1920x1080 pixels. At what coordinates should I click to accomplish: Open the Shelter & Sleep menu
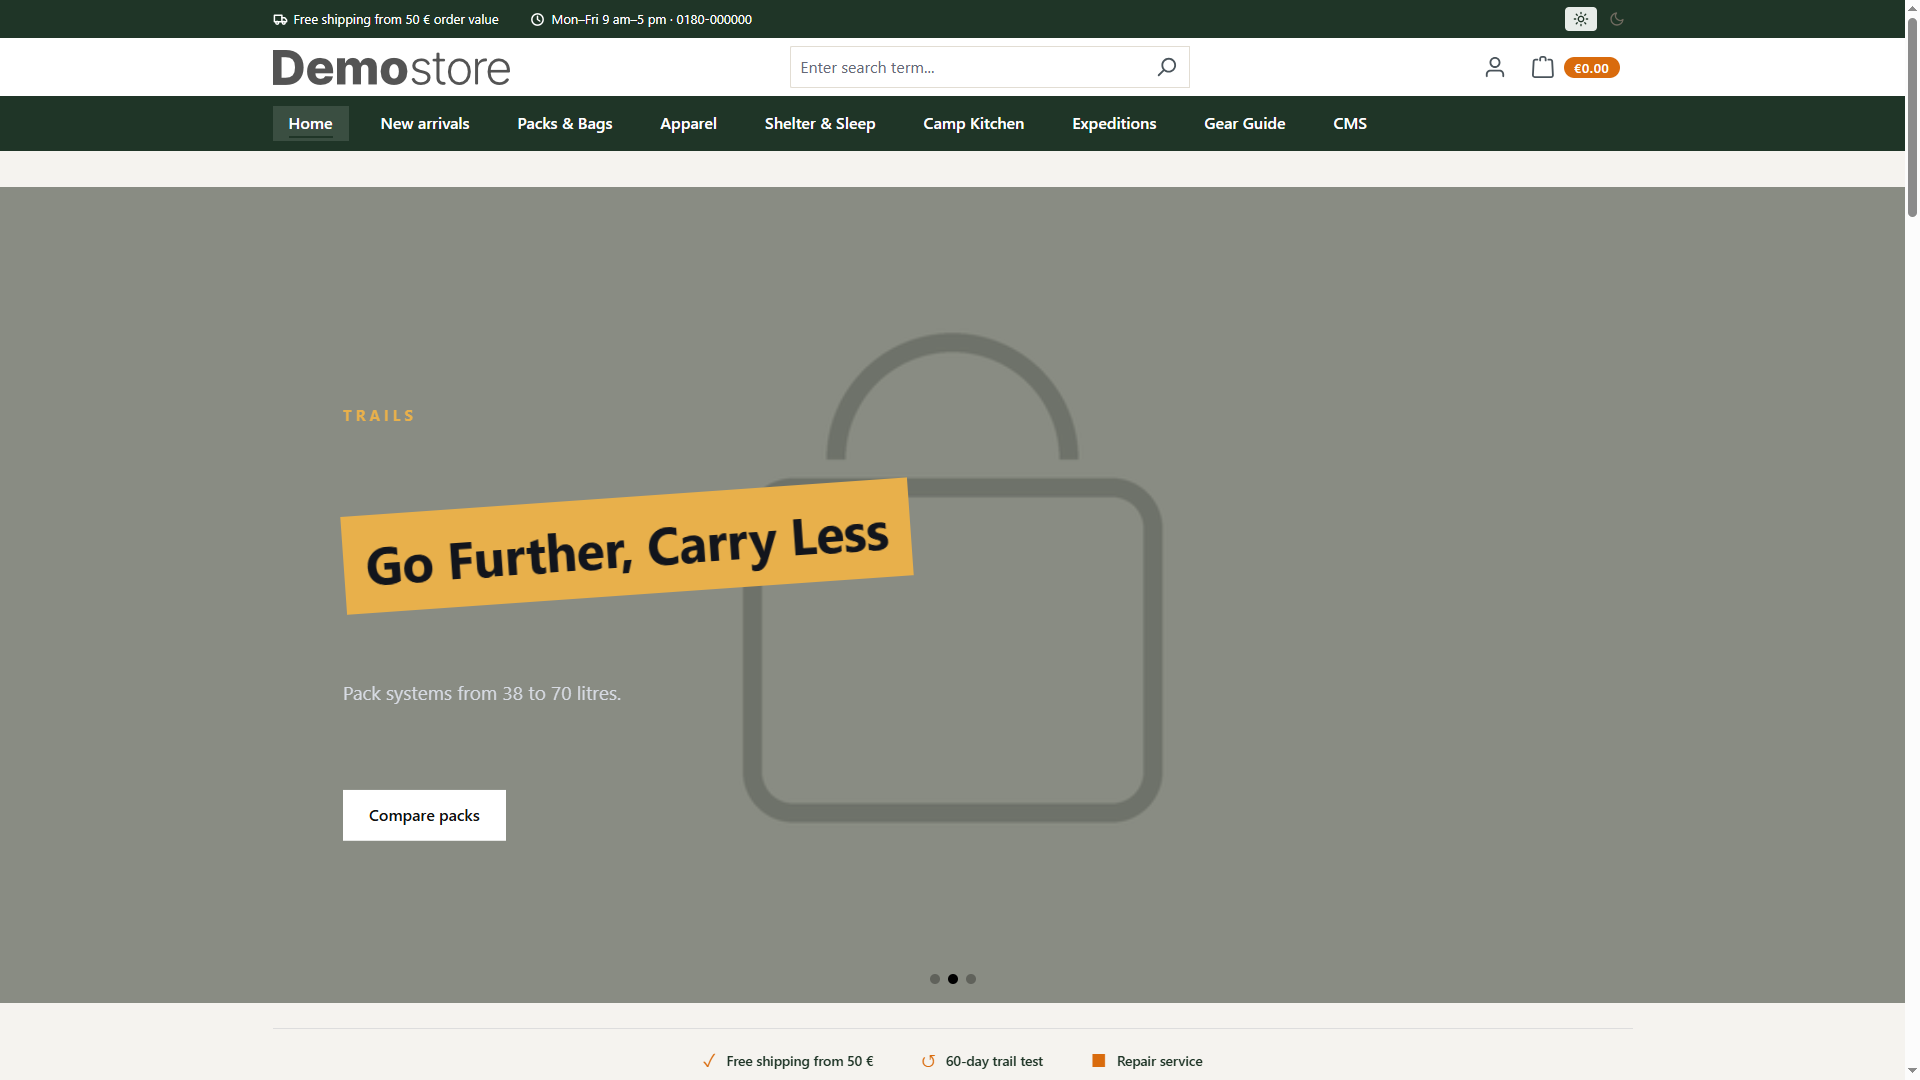(x=820, y=124)
